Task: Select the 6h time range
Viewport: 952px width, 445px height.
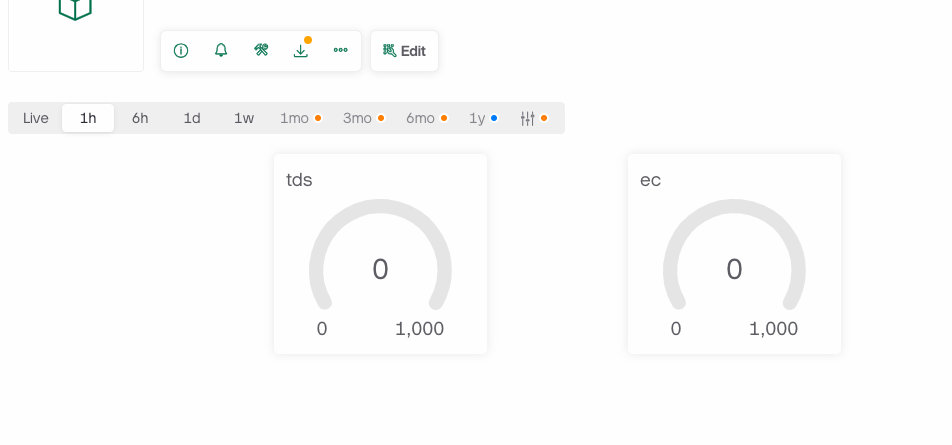Action: coord(140,118)
